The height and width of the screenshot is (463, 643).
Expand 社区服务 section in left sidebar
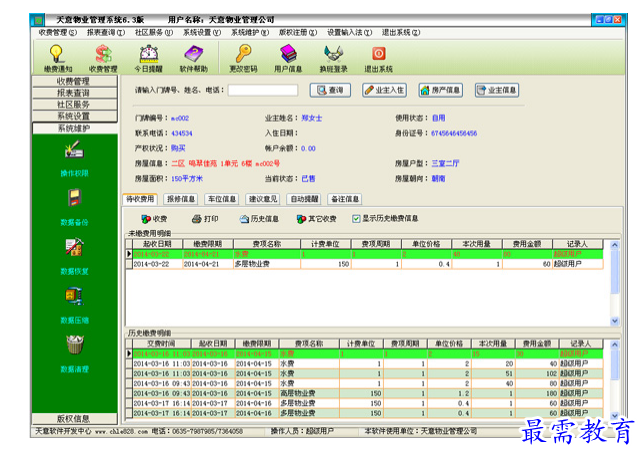click(75, 105)
